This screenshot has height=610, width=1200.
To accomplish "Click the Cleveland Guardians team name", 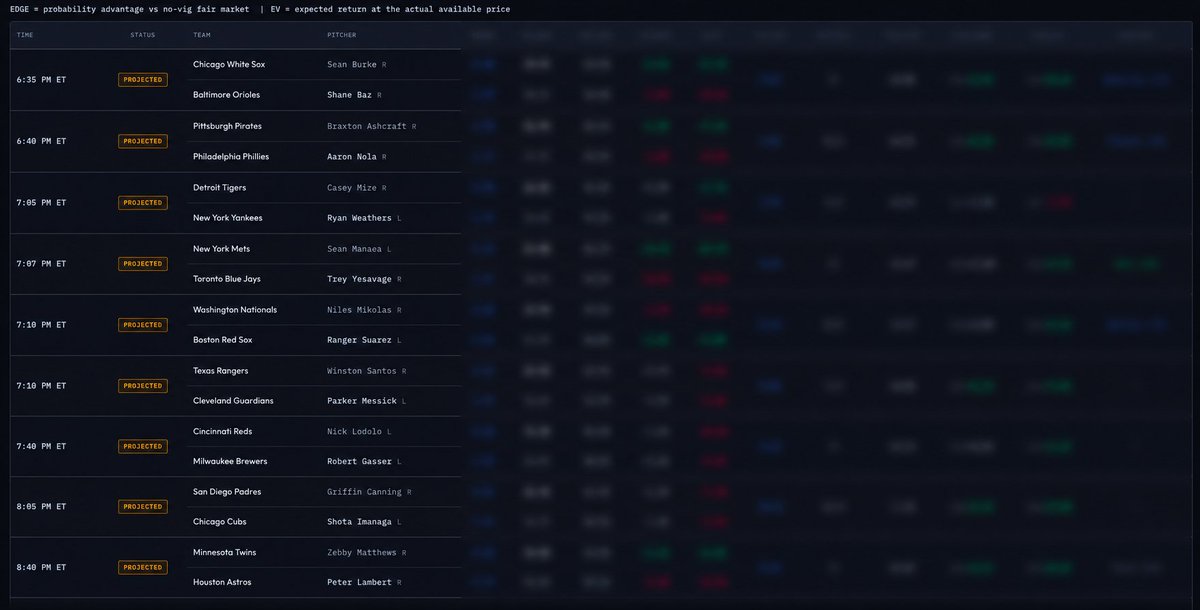I will pyautogui.click(x=233, y=401).
